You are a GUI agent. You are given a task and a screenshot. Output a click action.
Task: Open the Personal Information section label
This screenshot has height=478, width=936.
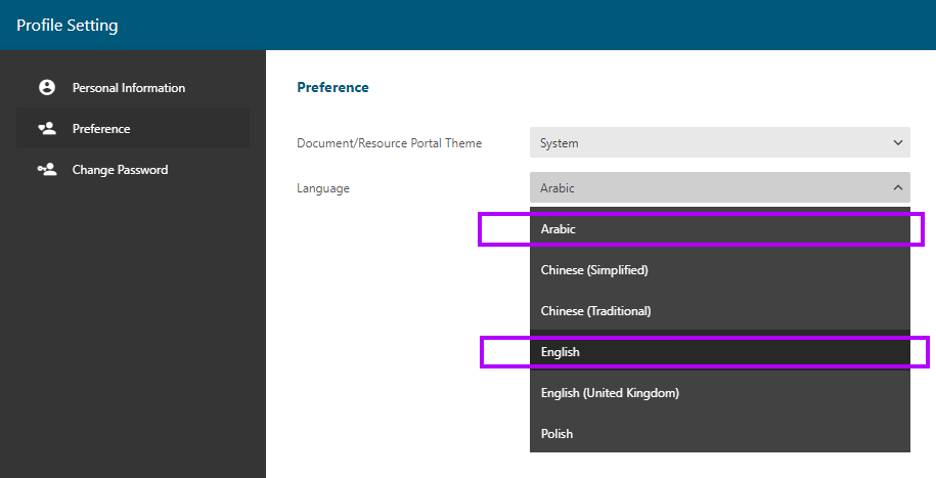(128, 88)
